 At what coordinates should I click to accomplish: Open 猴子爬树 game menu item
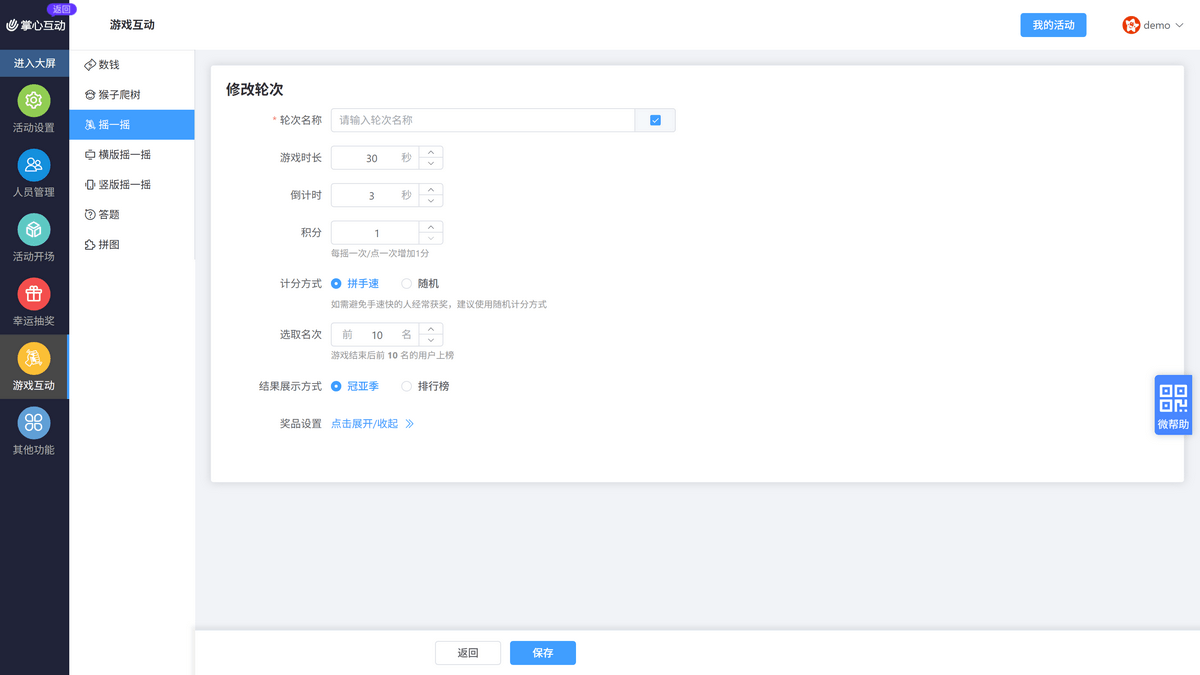pyautogui.click(x=132, y=95)
